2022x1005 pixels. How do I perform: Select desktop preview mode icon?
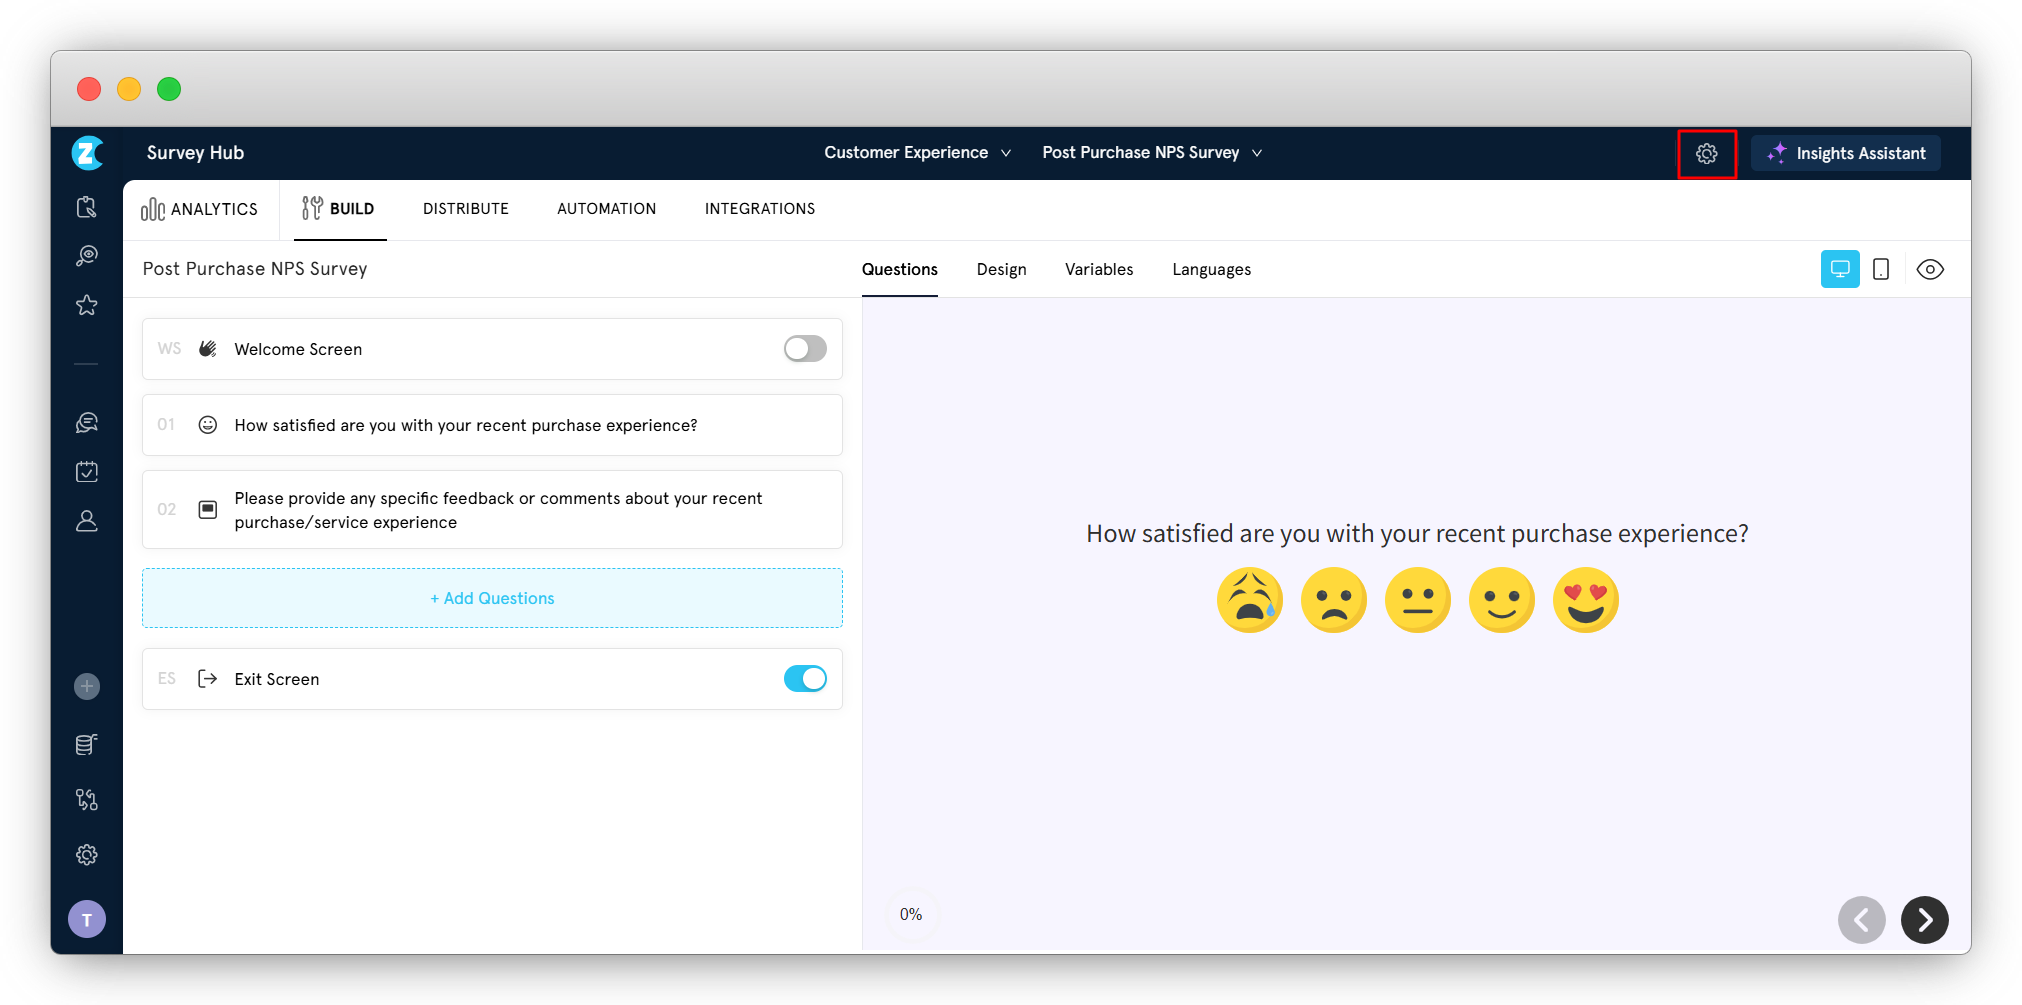(1839, 269)
